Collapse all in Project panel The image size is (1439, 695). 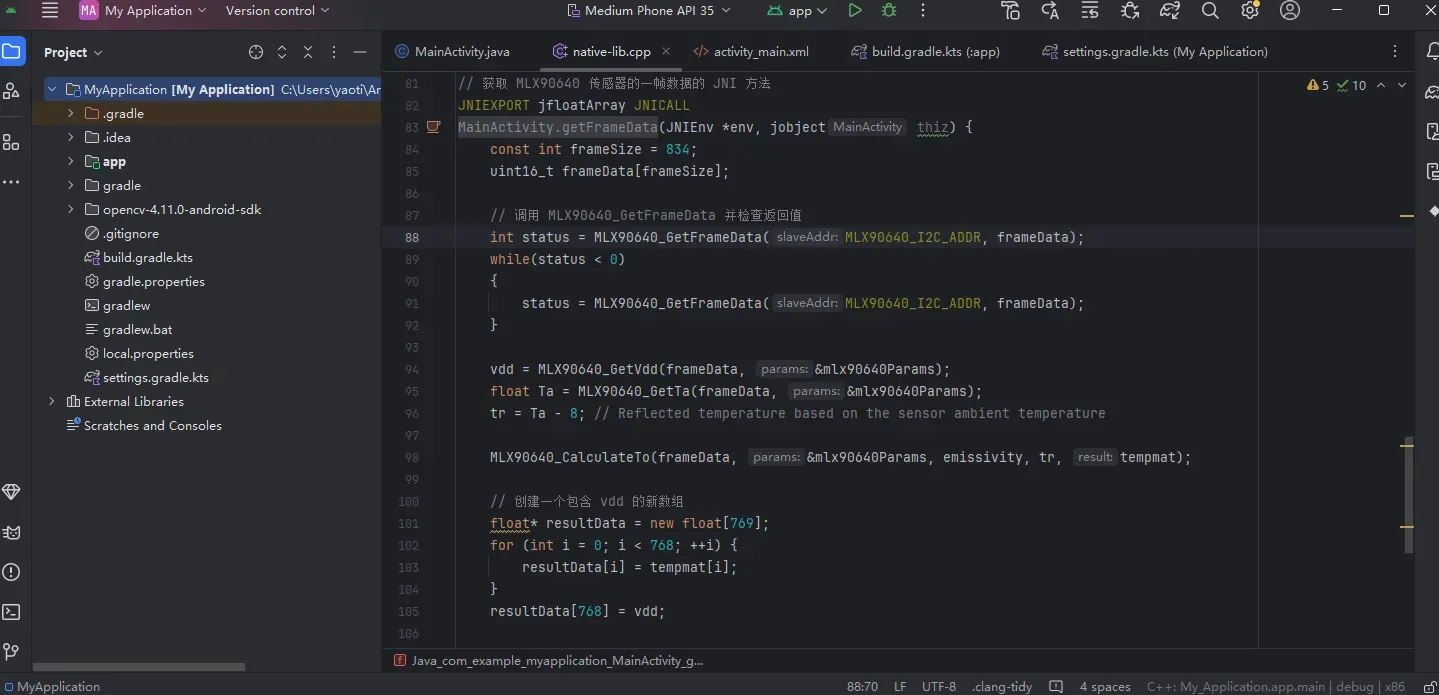click(308, 52)
